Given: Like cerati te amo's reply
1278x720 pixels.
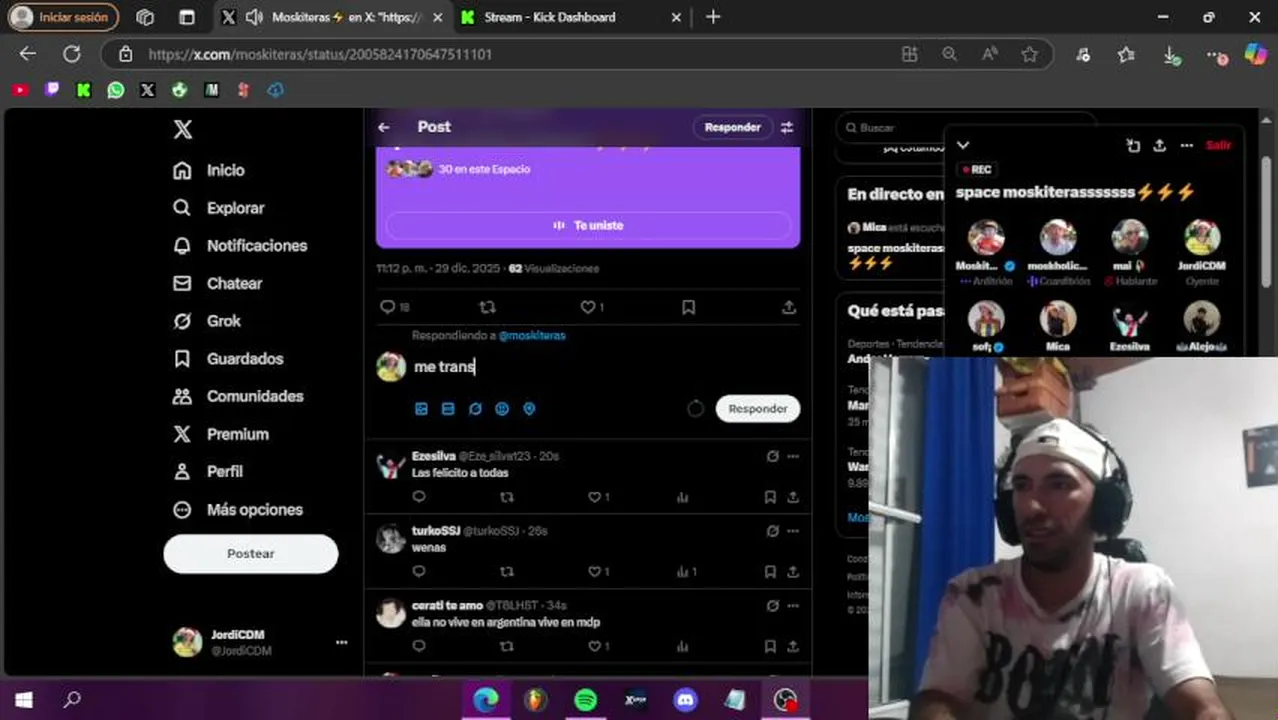Looking at the screenshot, I should 594,647.
